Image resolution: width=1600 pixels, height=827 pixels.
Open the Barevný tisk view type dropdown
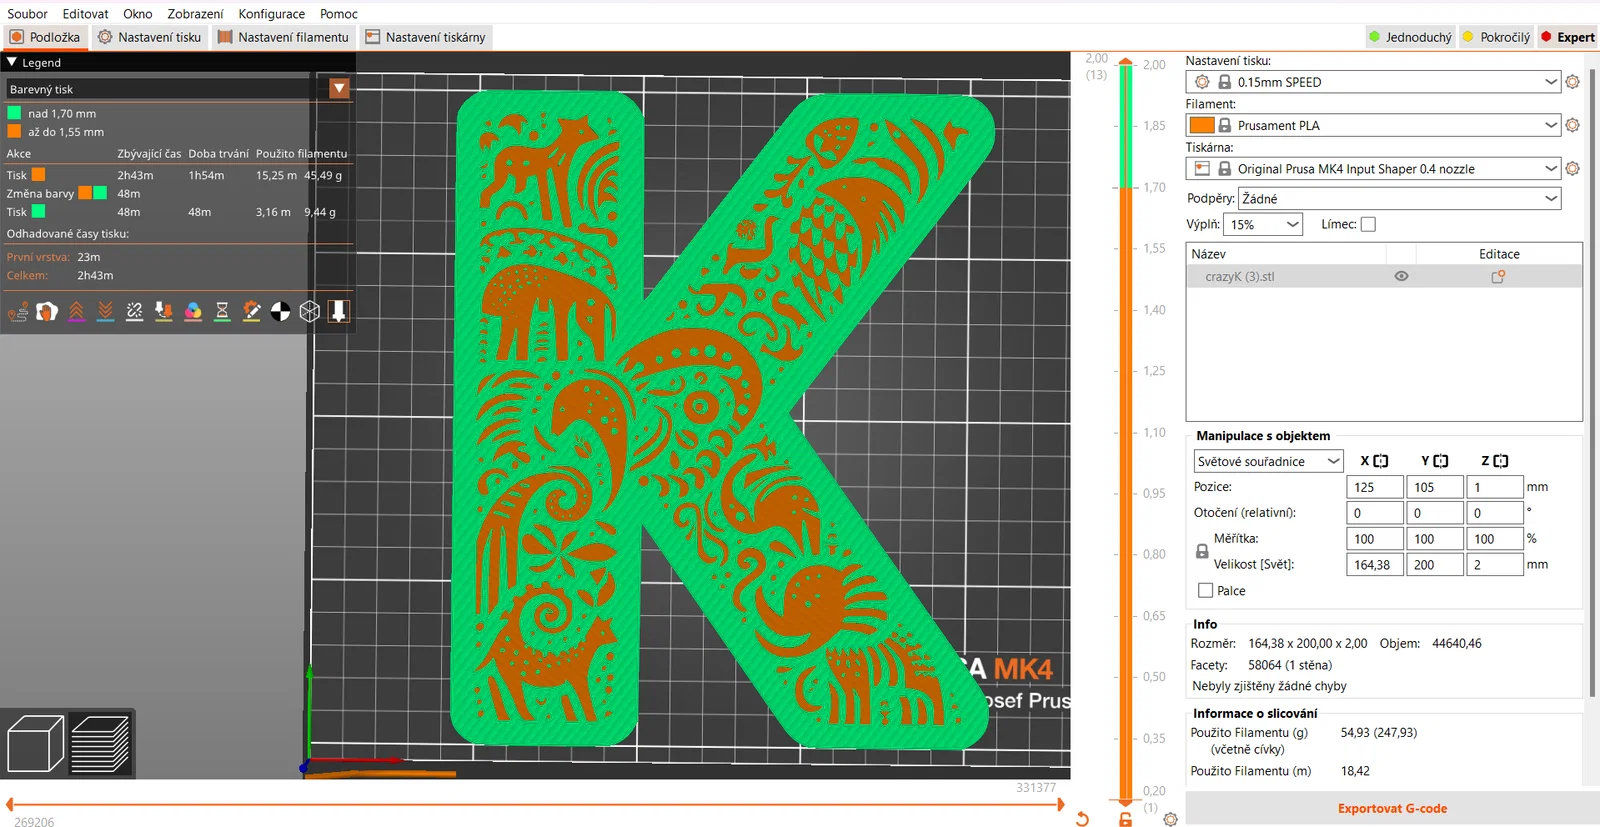pyautogui.click(x=178, y=89)
